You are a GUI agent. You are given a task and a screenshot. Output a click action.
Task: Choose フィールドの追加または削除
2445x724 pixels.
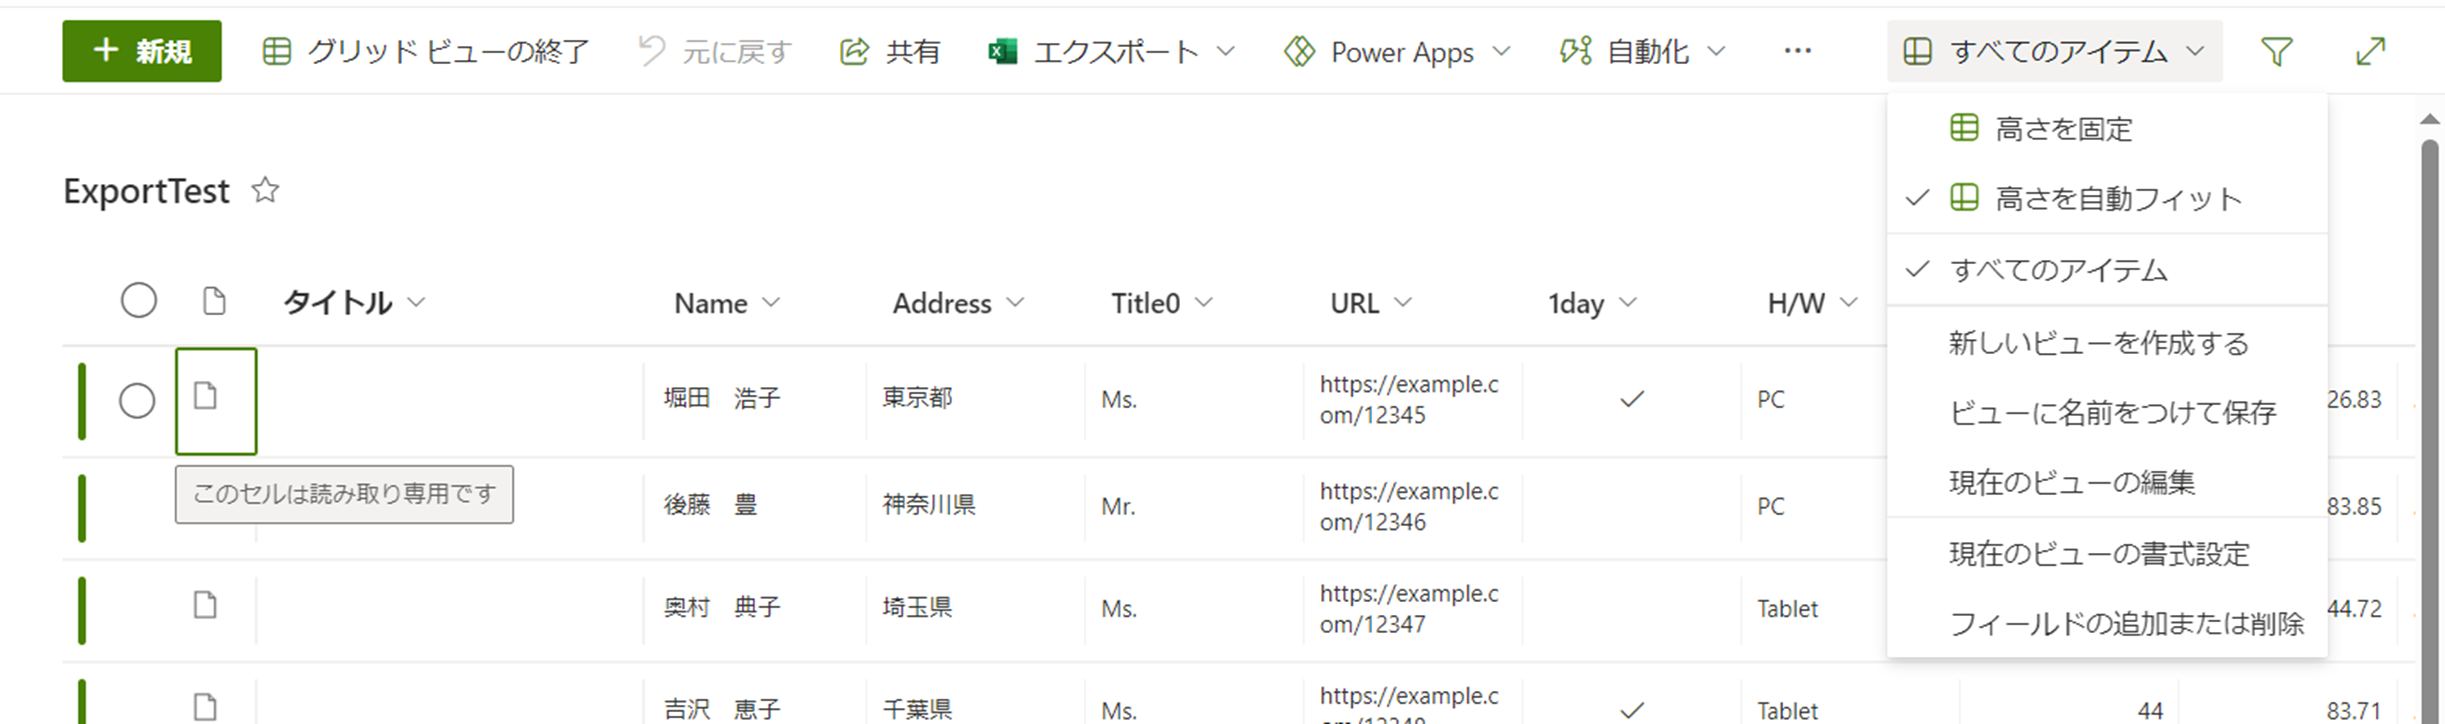click(2107, 624)
